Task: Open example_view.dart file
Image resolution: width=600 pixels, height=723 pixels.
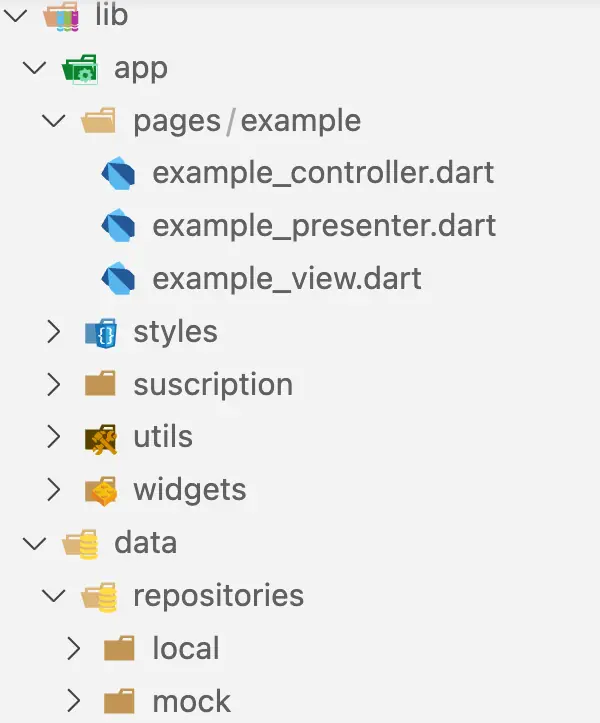Action: tap(287, 278)
